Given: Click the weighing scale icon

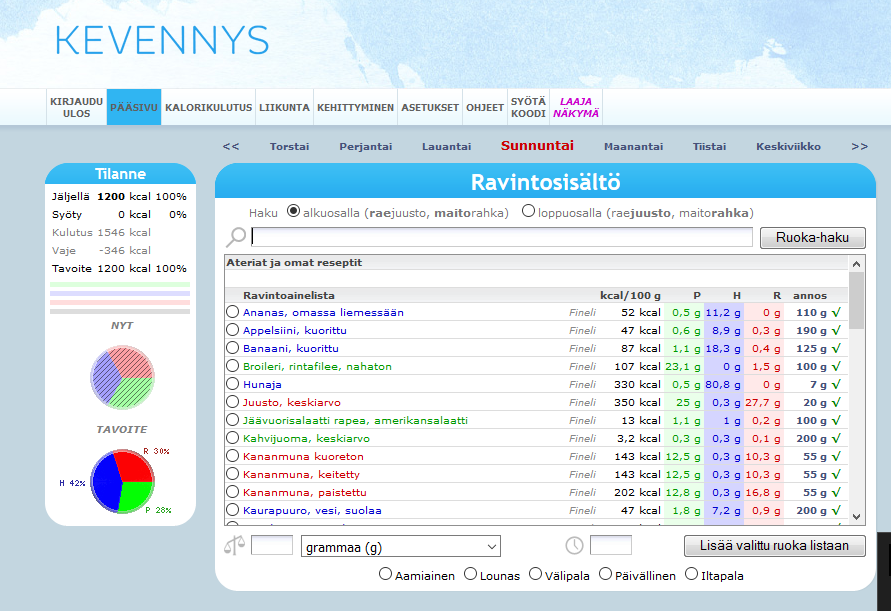Looking at the screenshot, I should click(234, 546).
